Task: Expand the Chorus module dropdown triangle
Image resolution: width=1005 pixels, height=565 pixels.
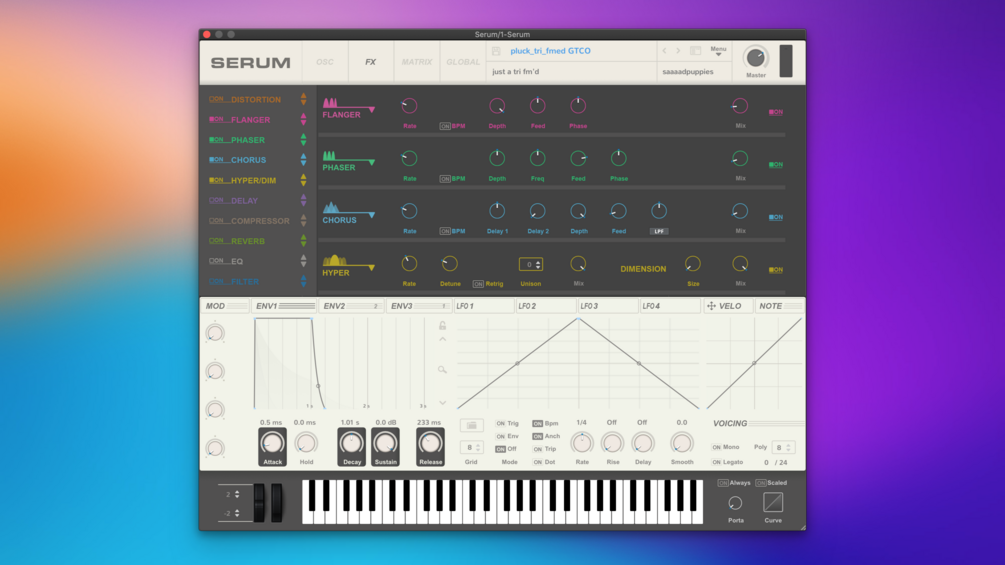Action: (x=371, y=215)
